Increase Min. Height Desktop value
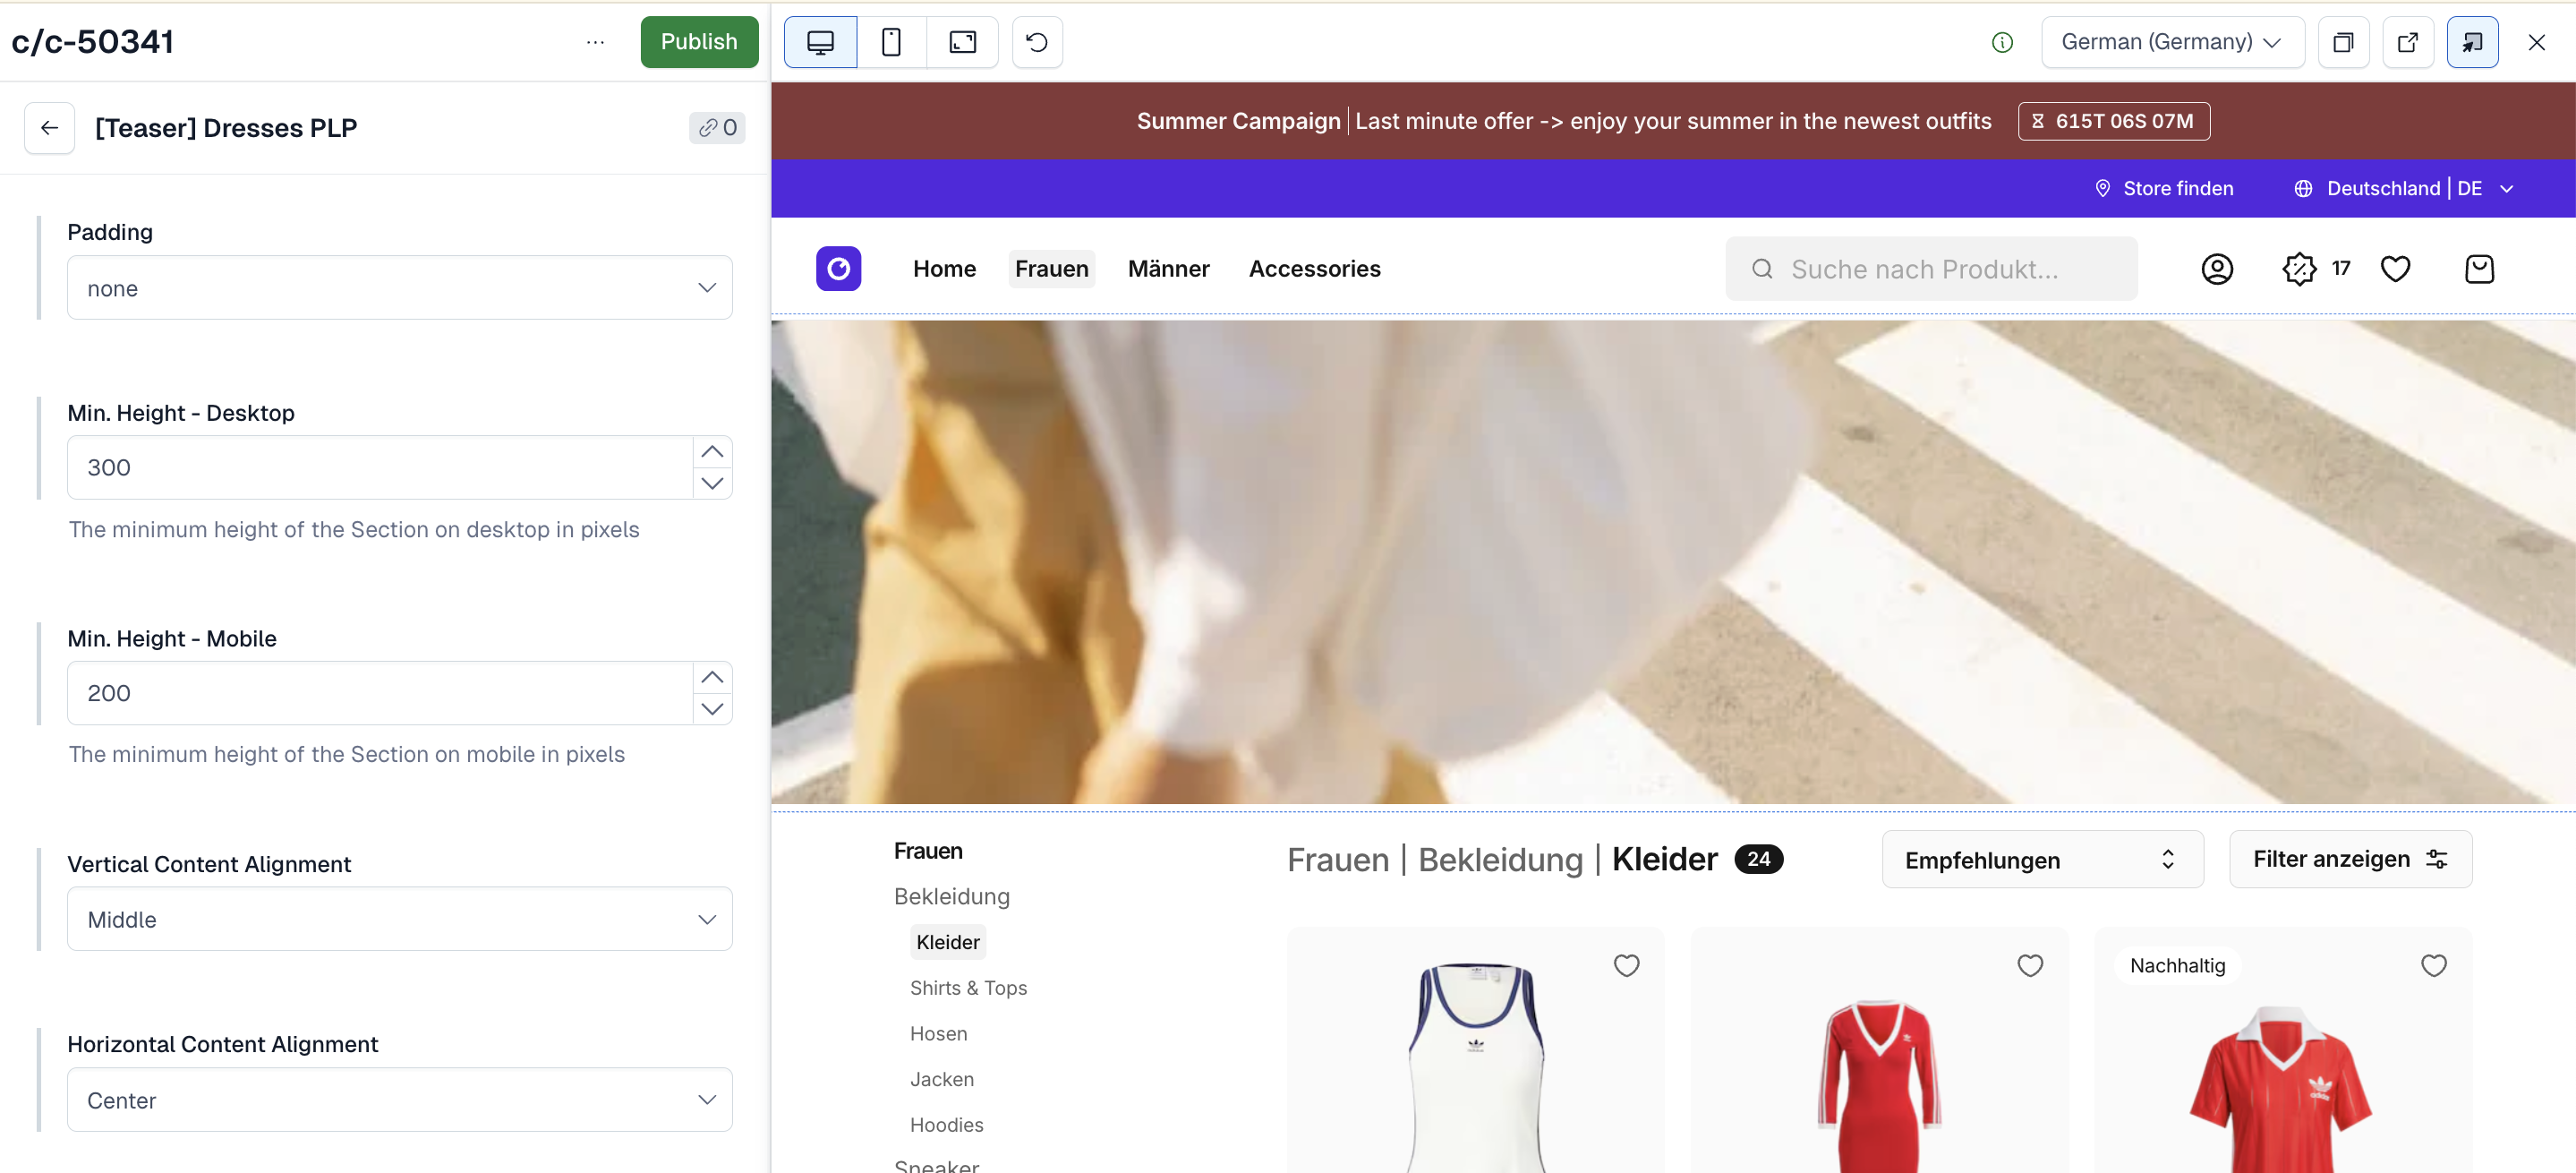 point(712,452)
